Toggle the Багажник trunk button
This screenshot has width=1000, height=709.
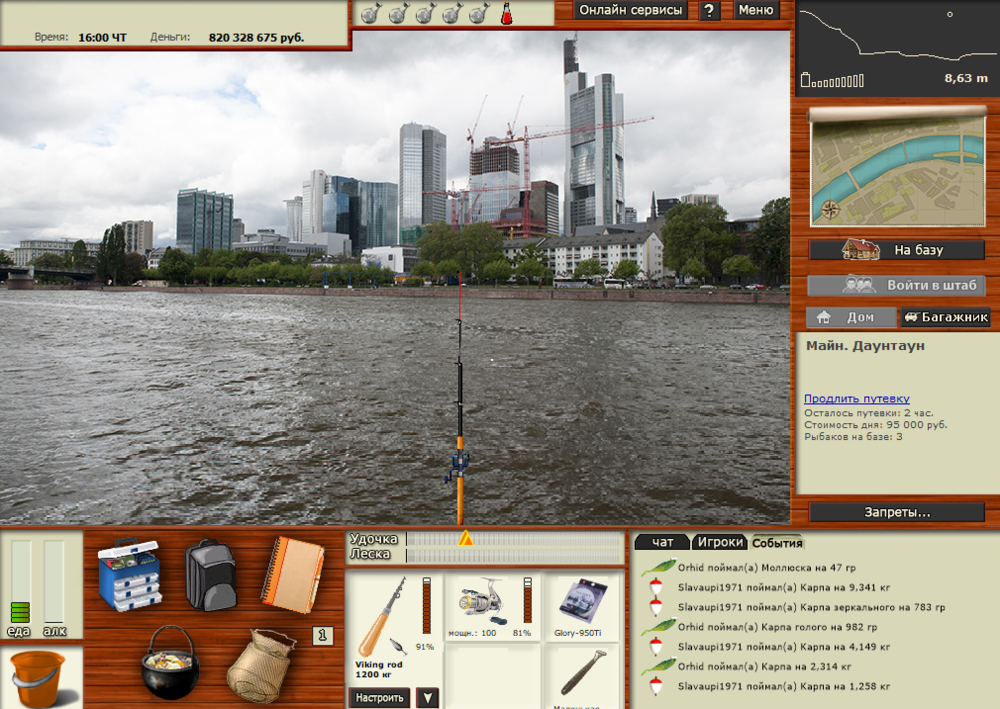[x=945, y=317]
